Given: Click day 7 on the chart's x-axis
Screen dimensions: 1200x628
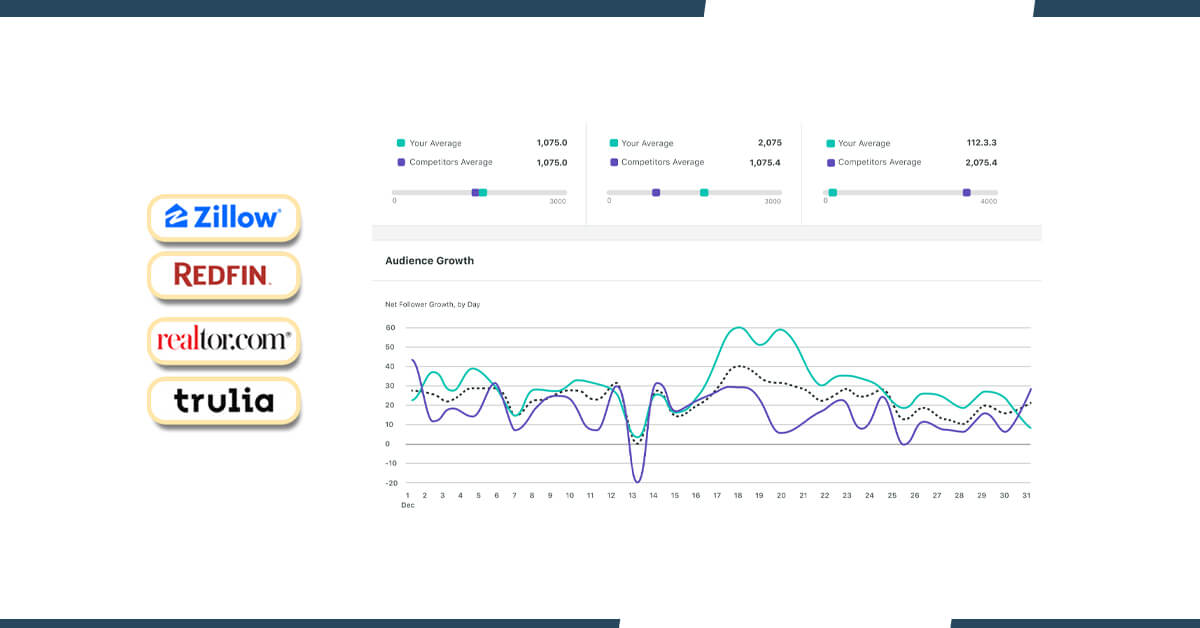Looking at the screenshot, I should (x=514, y=495).
